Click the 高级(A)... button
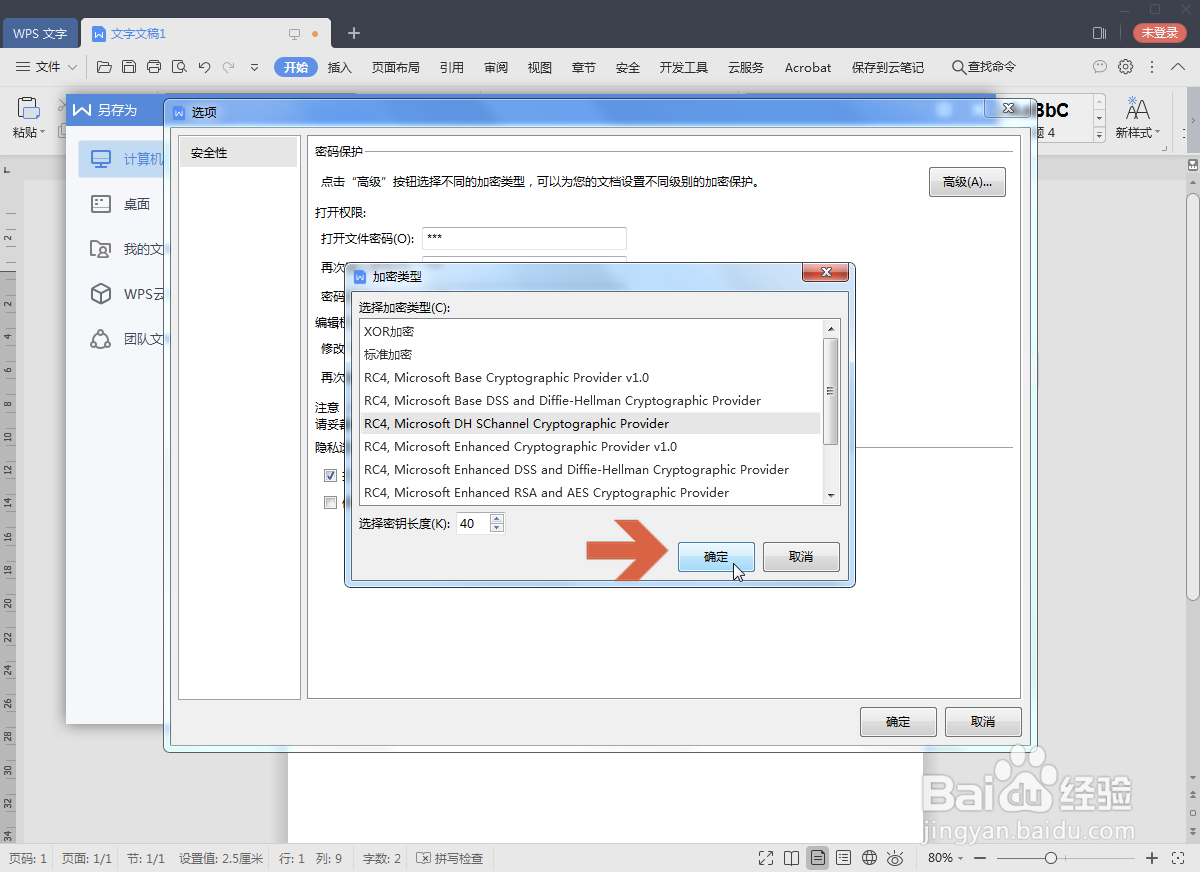Screen dimensions: 1200x872 click(x=967, y=182)
